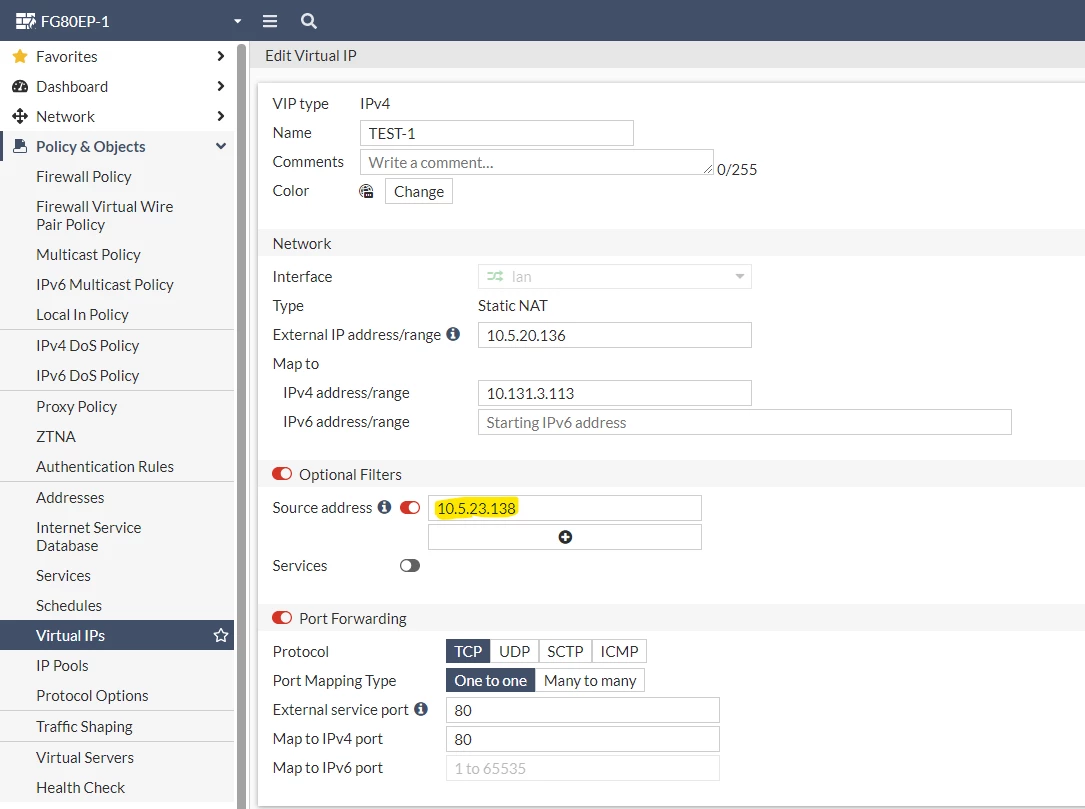This screenshot has width=1085, height=809.
Task: Open Virtual Servers
Action: click(85, 757)
